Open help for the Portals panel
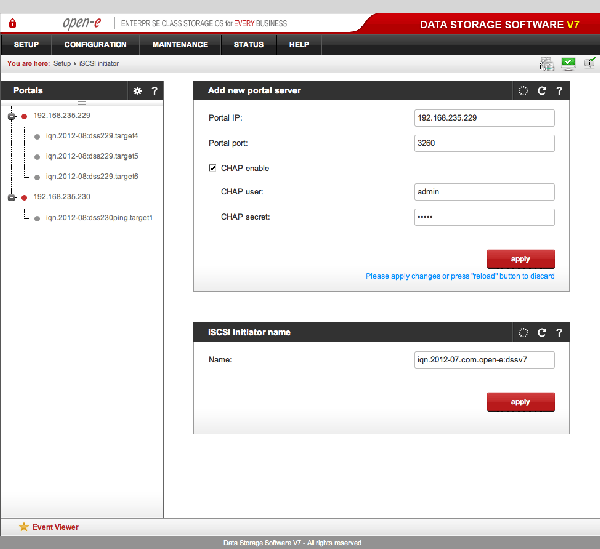 (x=154, y=91)
